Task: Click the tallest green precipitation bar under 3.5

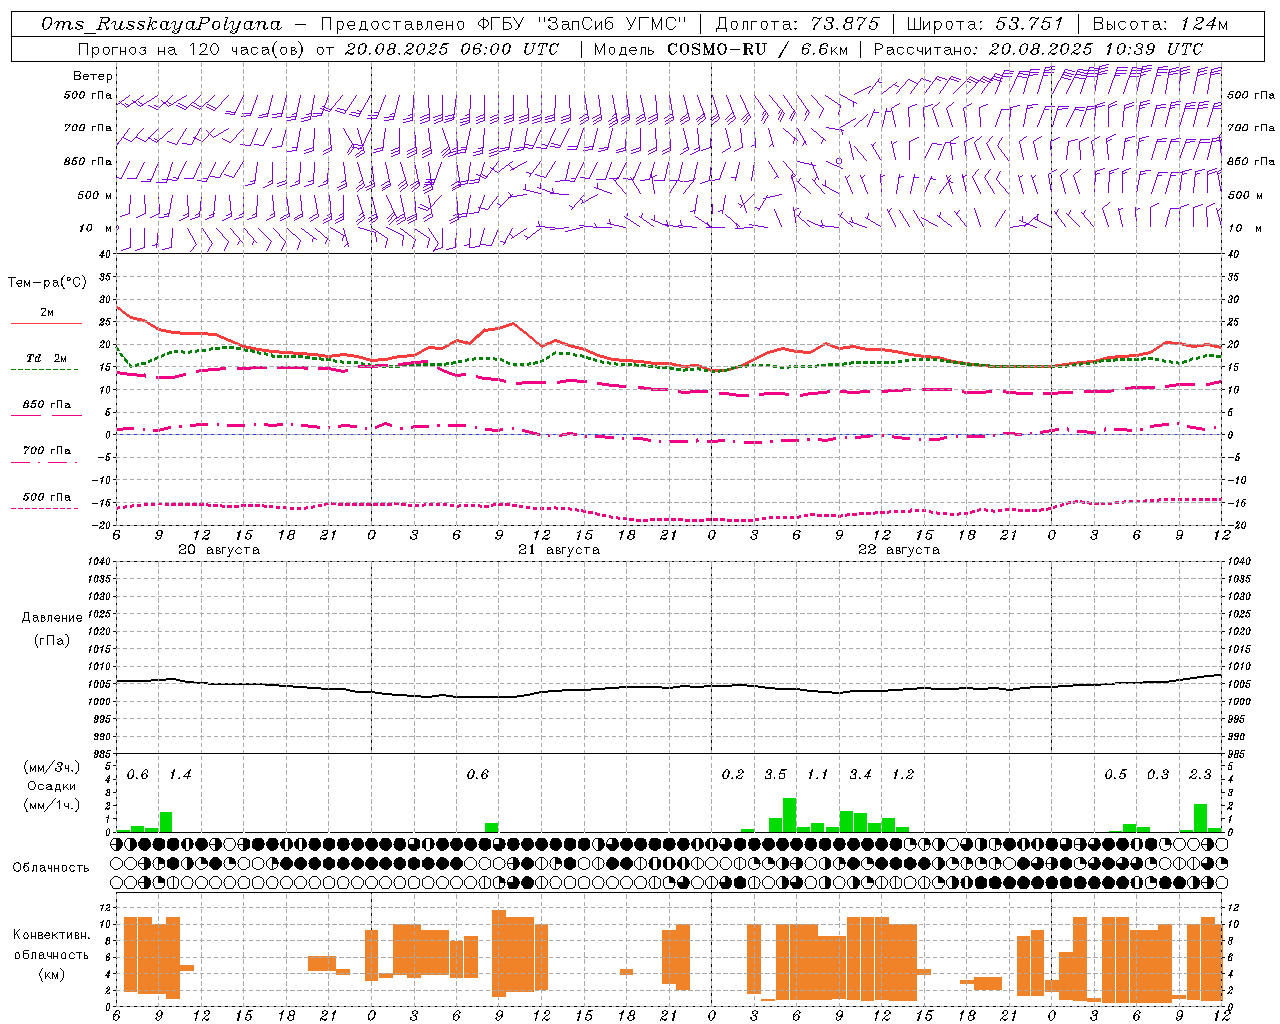Action: (789, 815)
